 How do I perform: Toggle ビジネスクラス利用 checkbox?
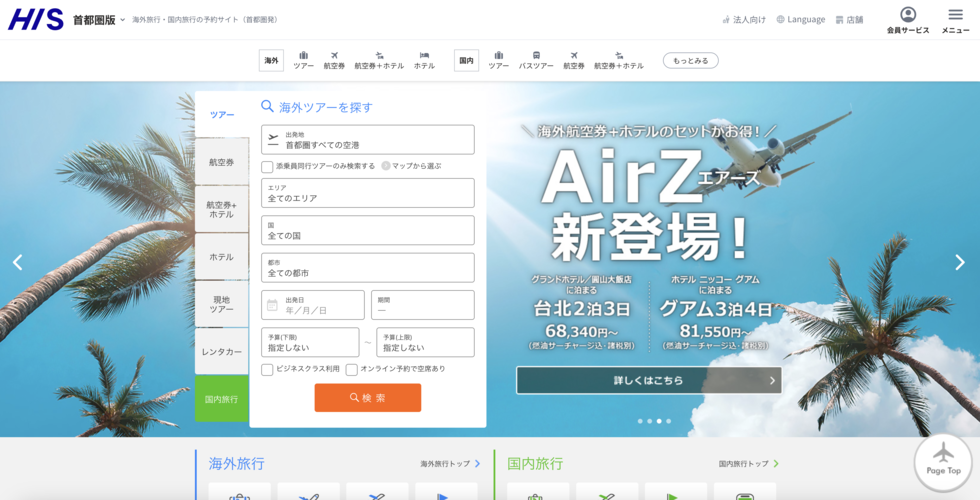pos(267,369)
